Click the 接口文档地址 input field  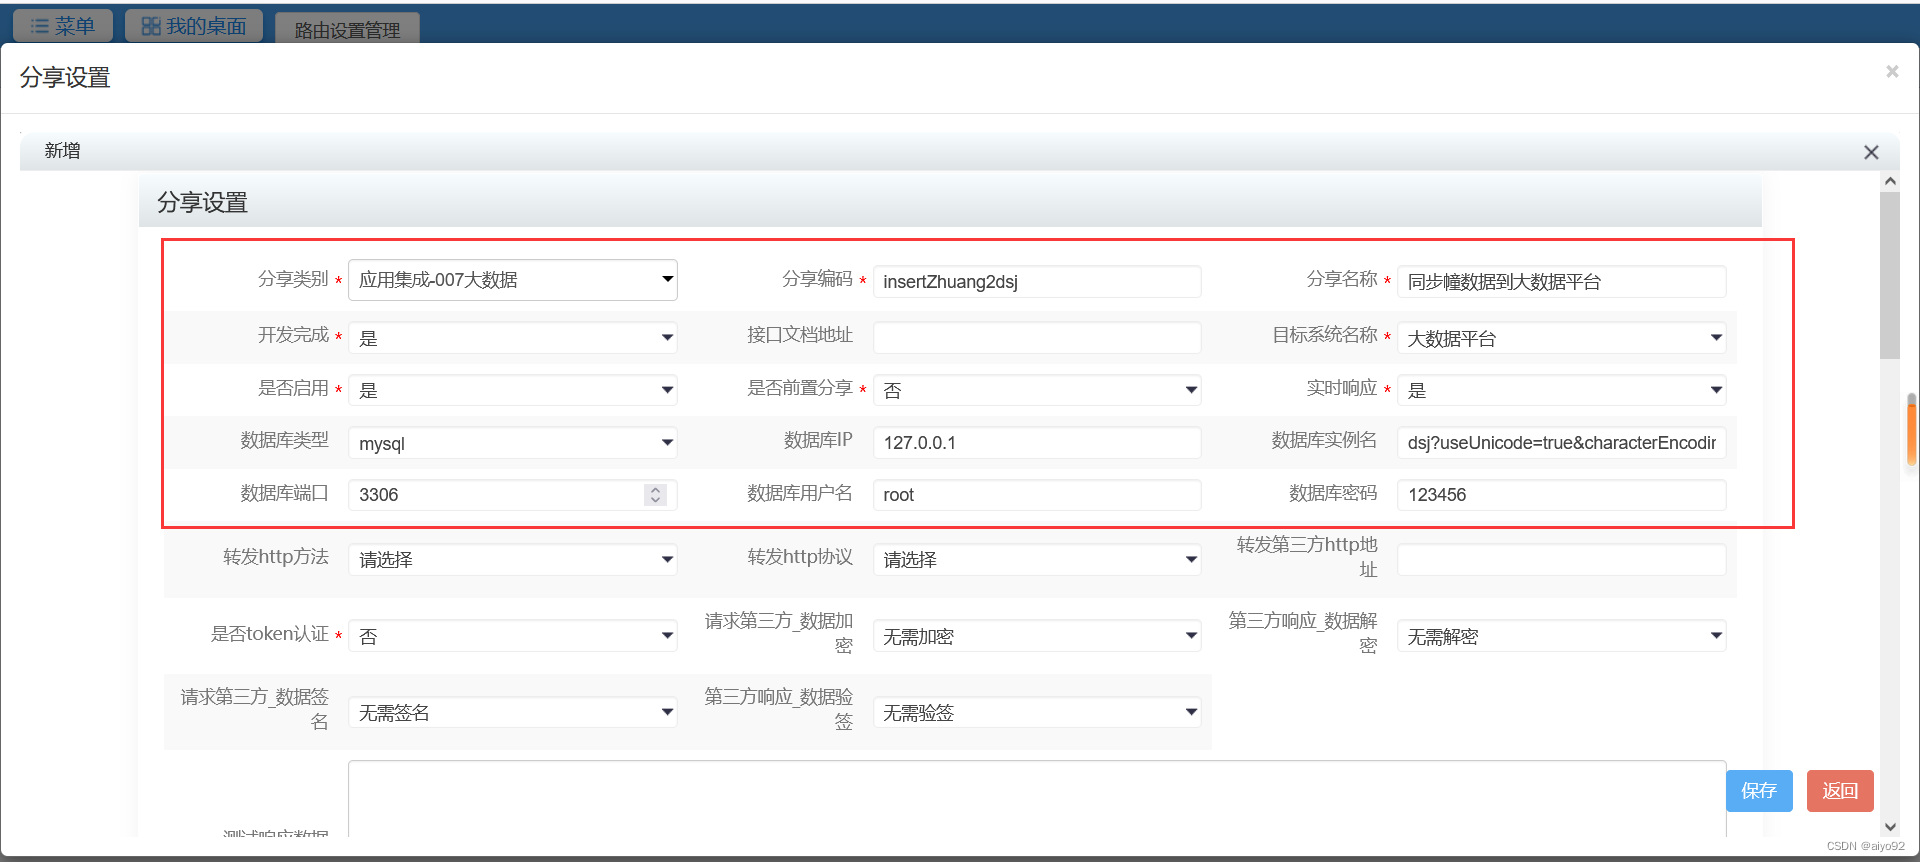(1037, 338)
